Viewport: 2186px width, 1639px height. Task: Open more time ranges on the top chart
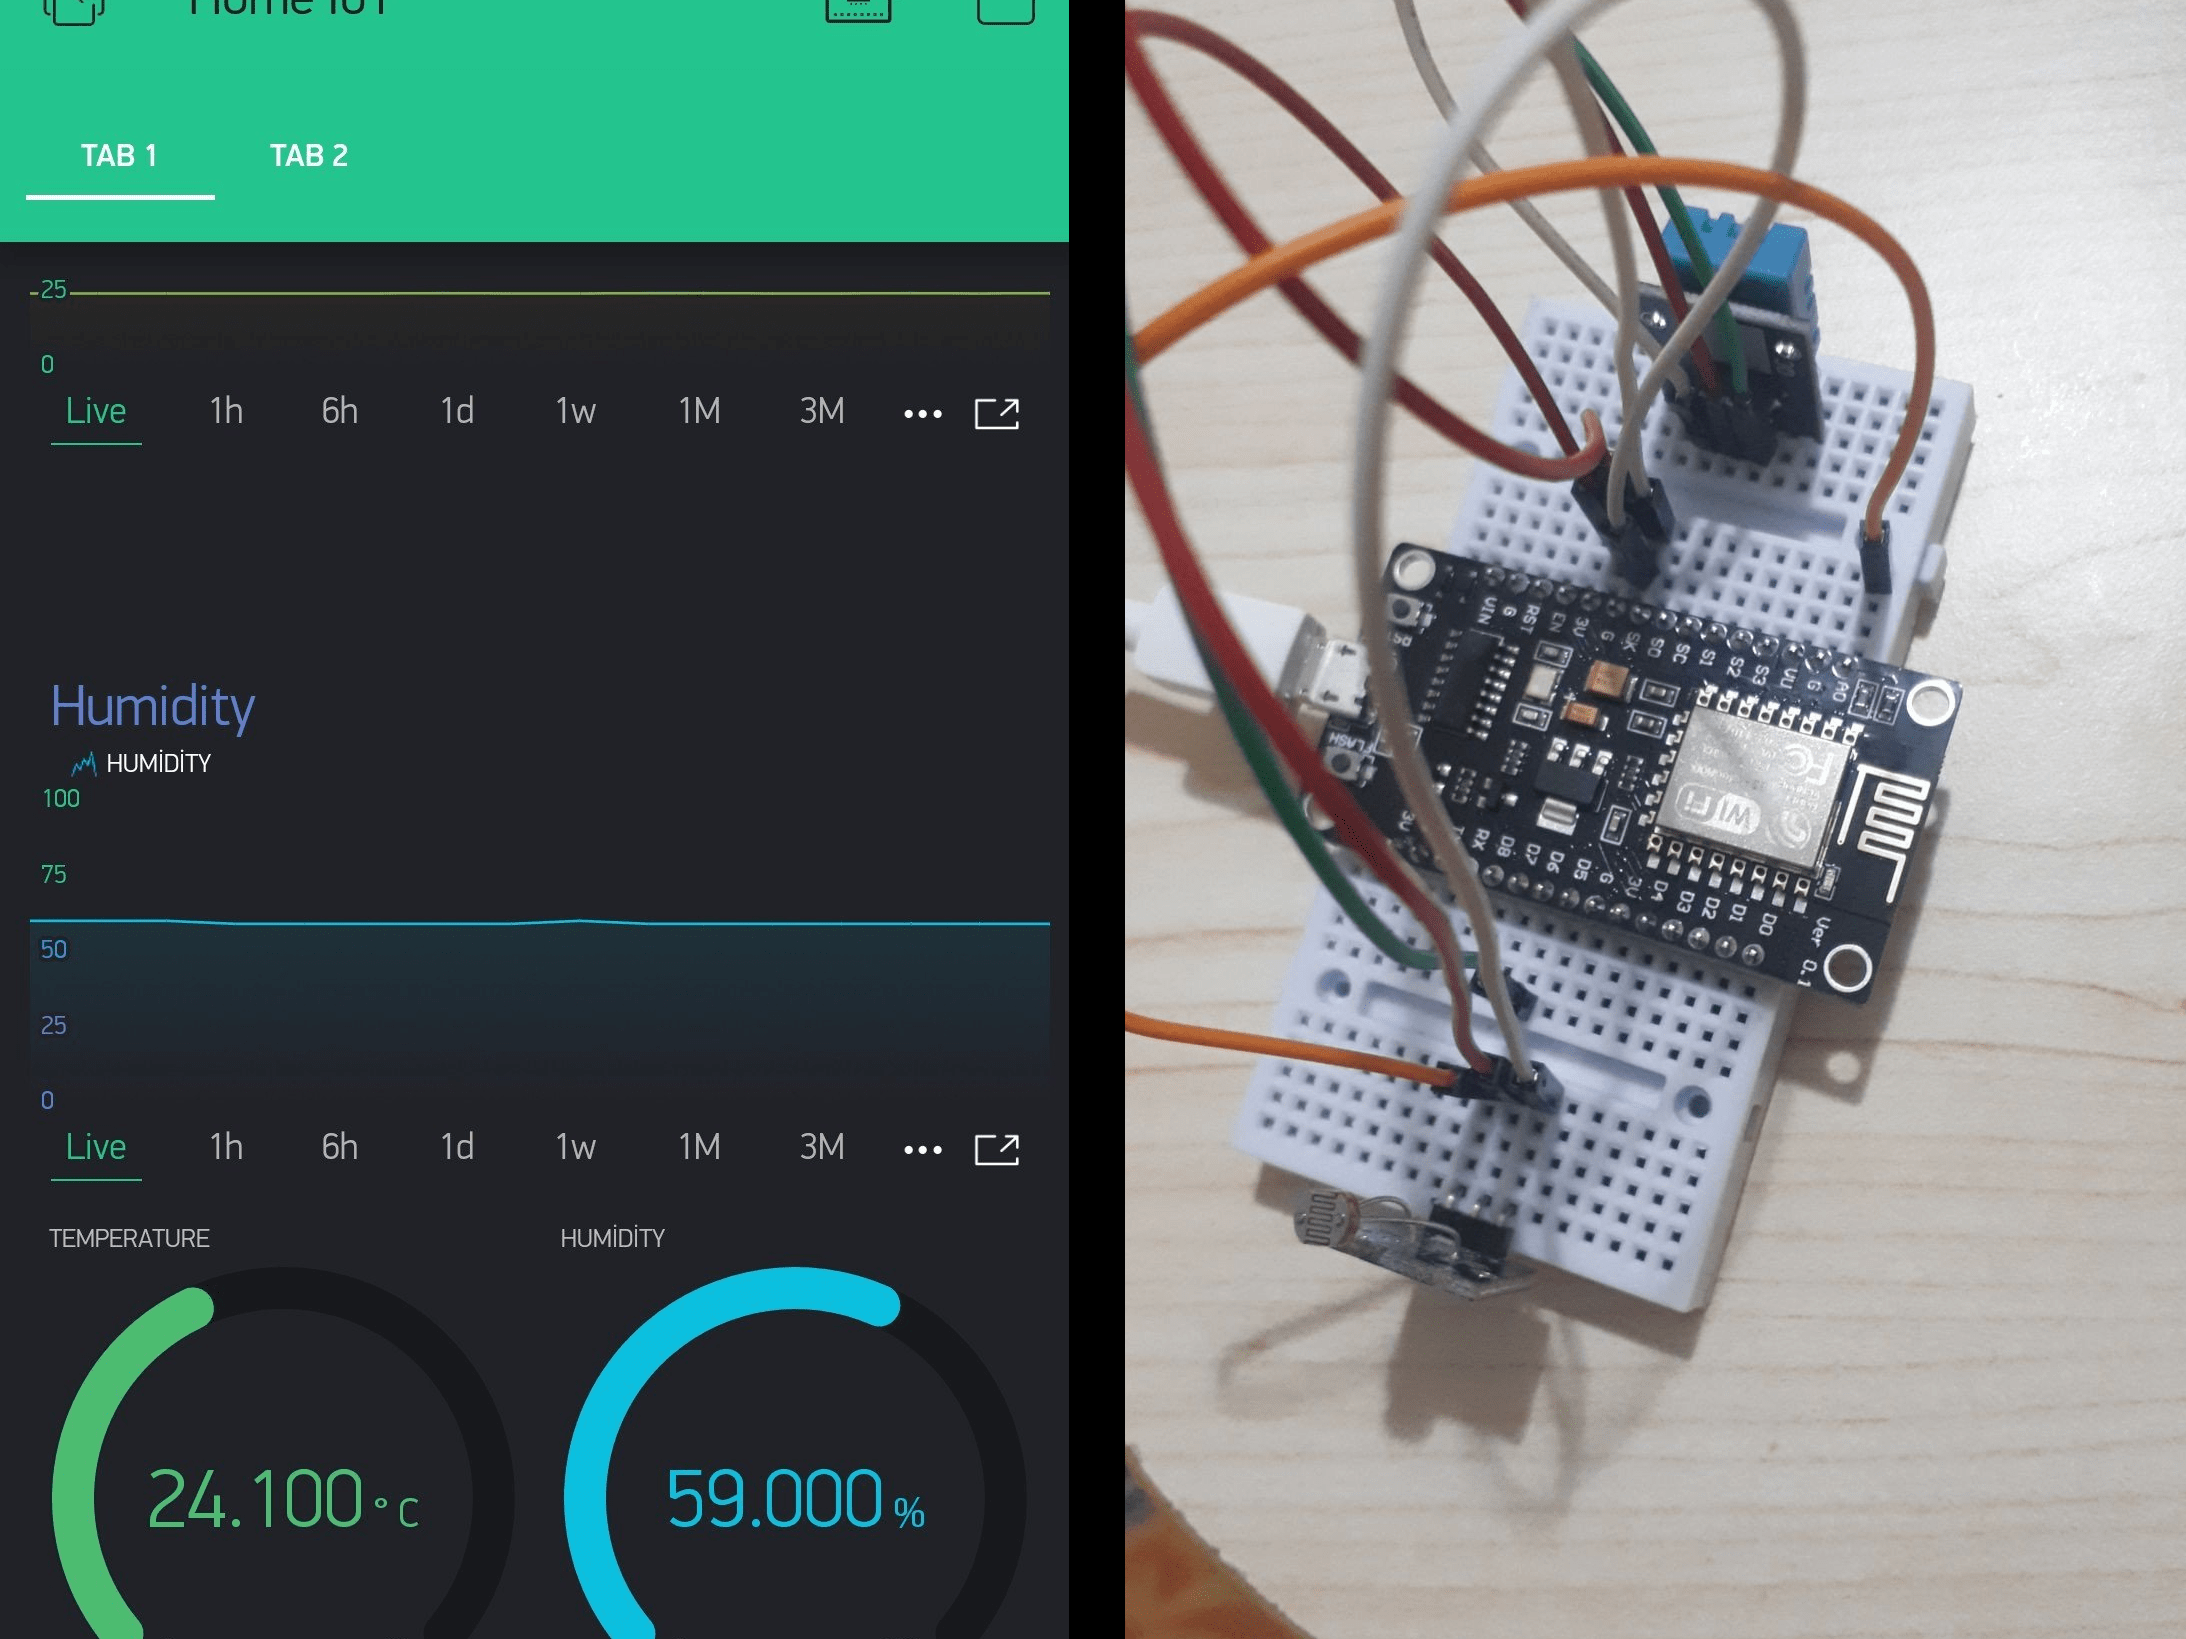point(921,411)
